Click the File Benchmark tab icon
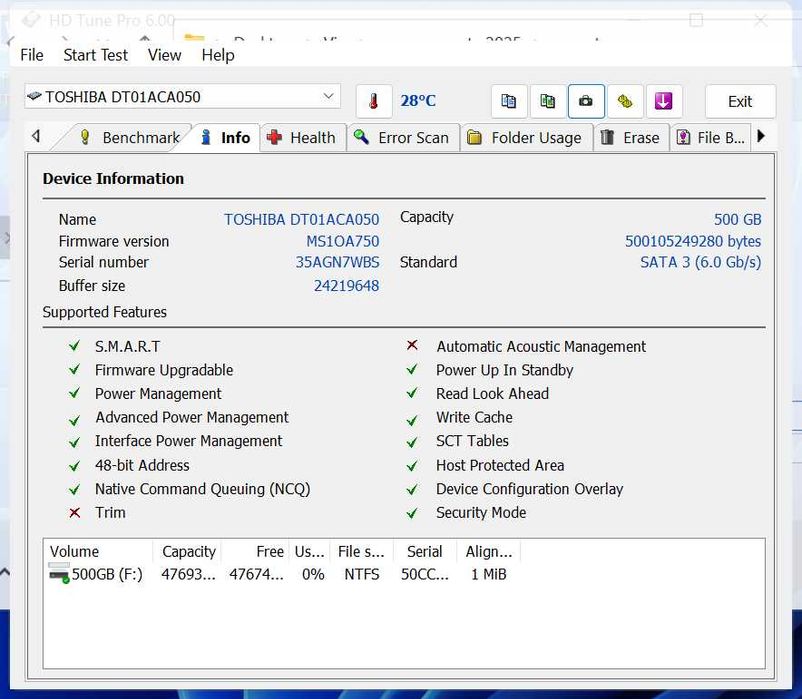This screenshot has height=699, width=802. coord(684,137)
